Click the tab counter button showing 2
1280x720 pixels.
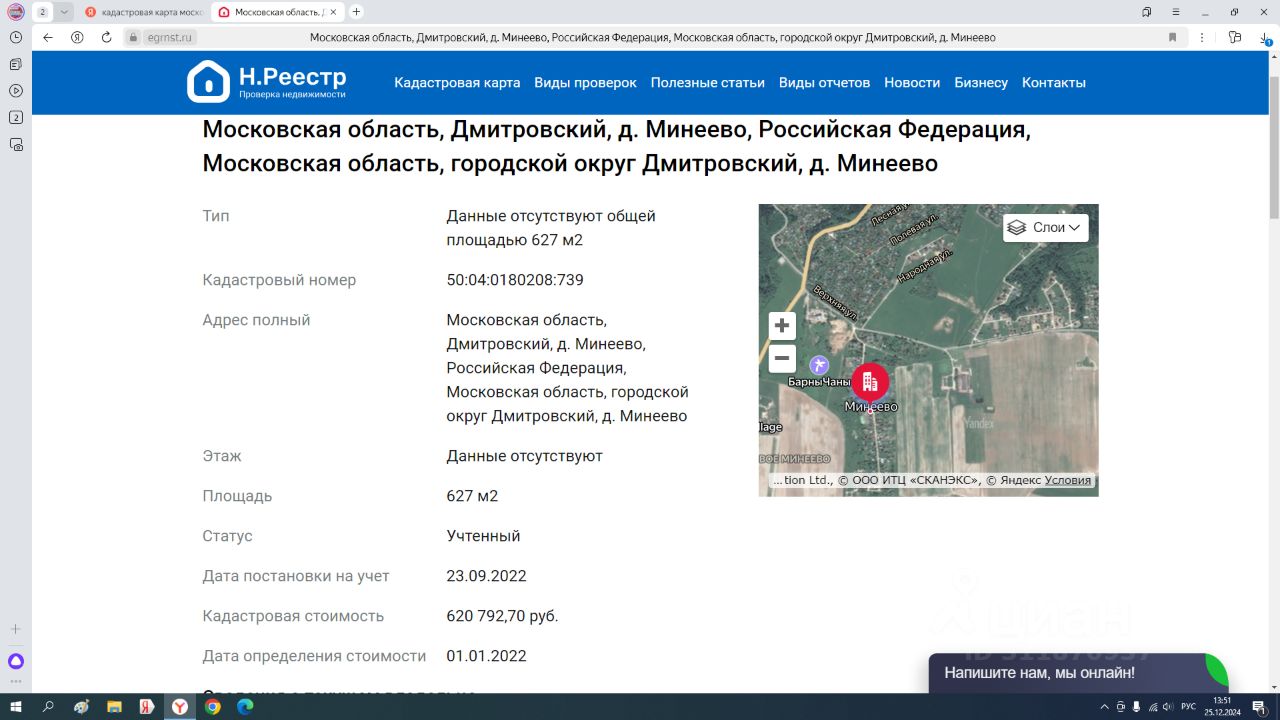coord(43,12)
